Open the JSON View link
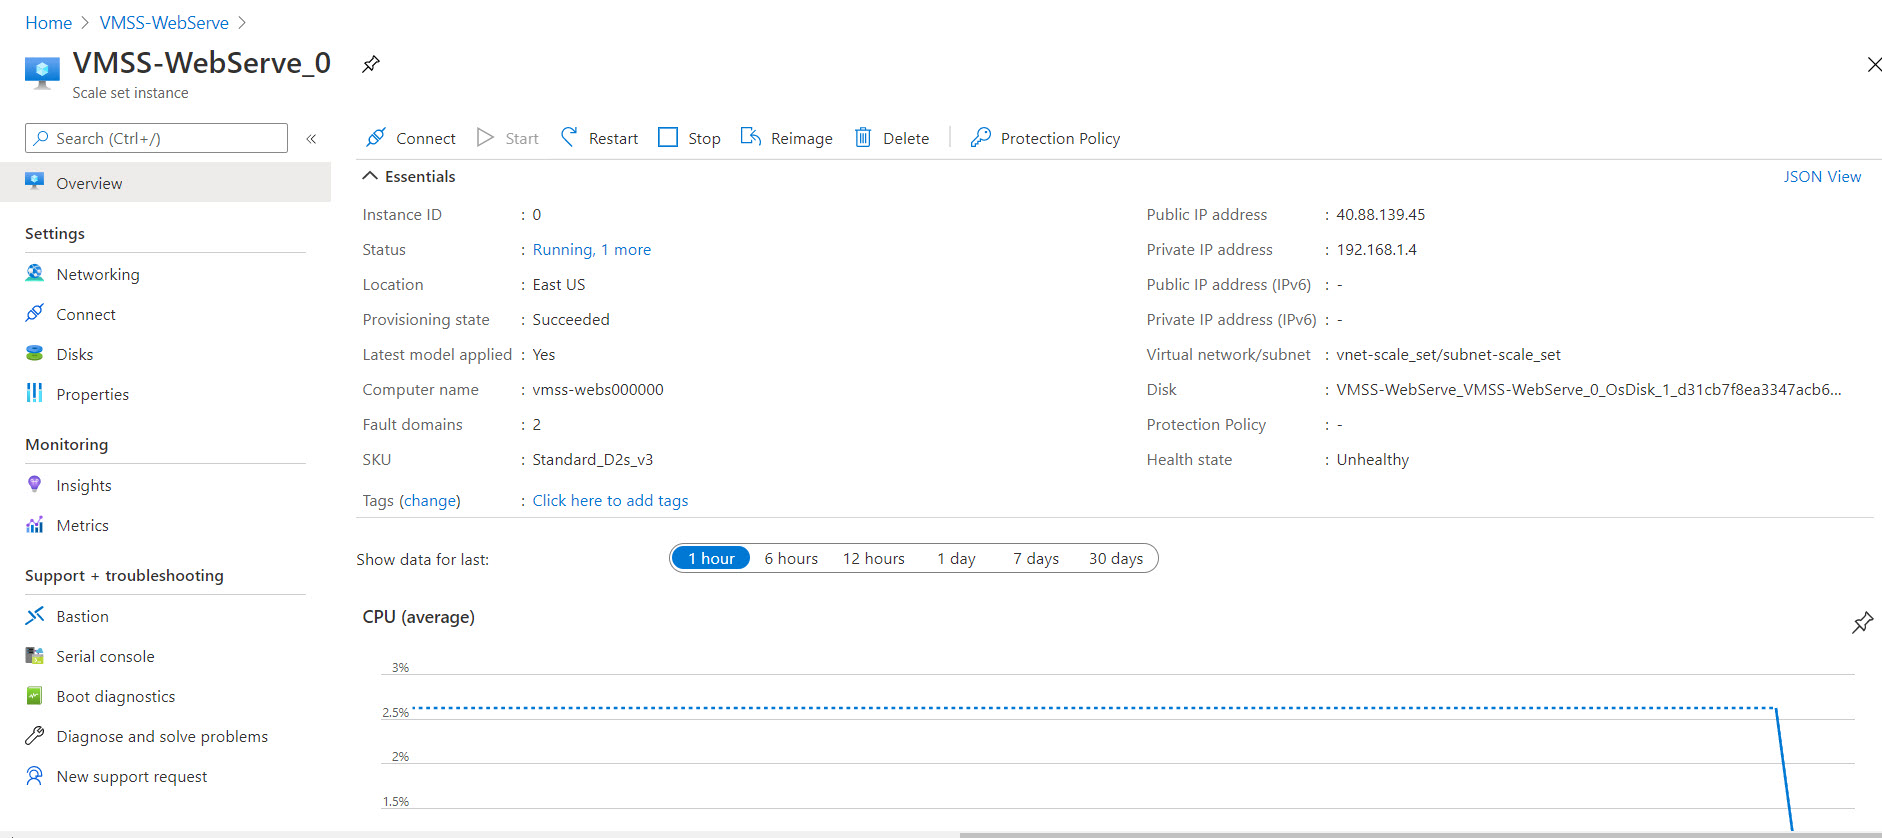1882x838 pixels. click(x=1821, y=176)
